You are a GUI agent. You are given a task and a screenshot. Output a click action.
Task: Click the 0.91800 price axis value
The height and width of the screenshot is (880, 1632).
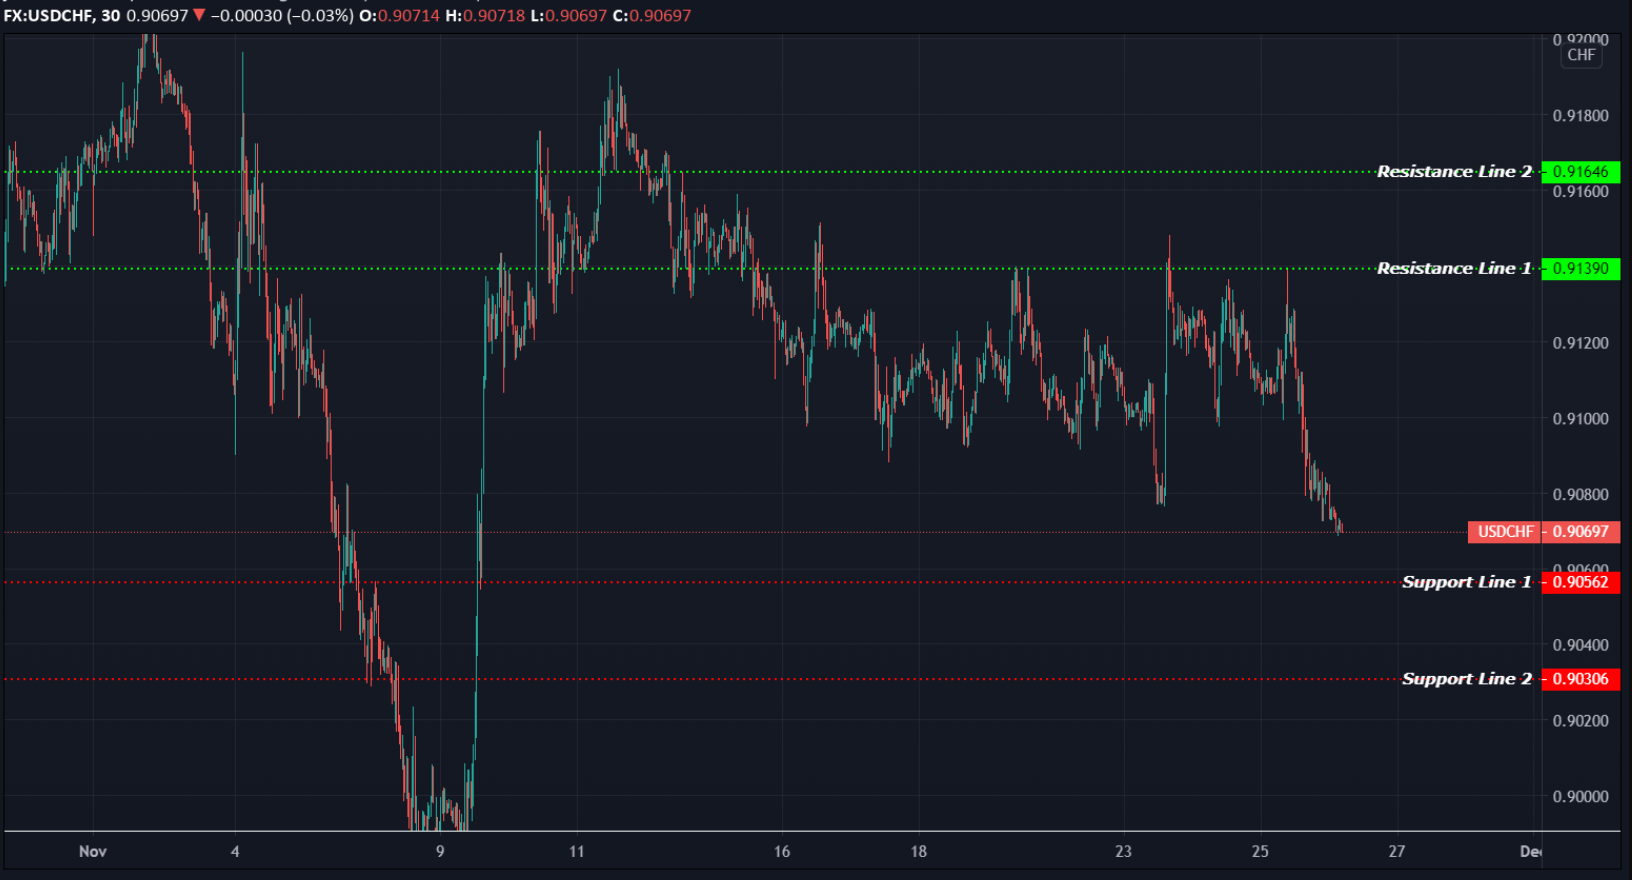1580,116
